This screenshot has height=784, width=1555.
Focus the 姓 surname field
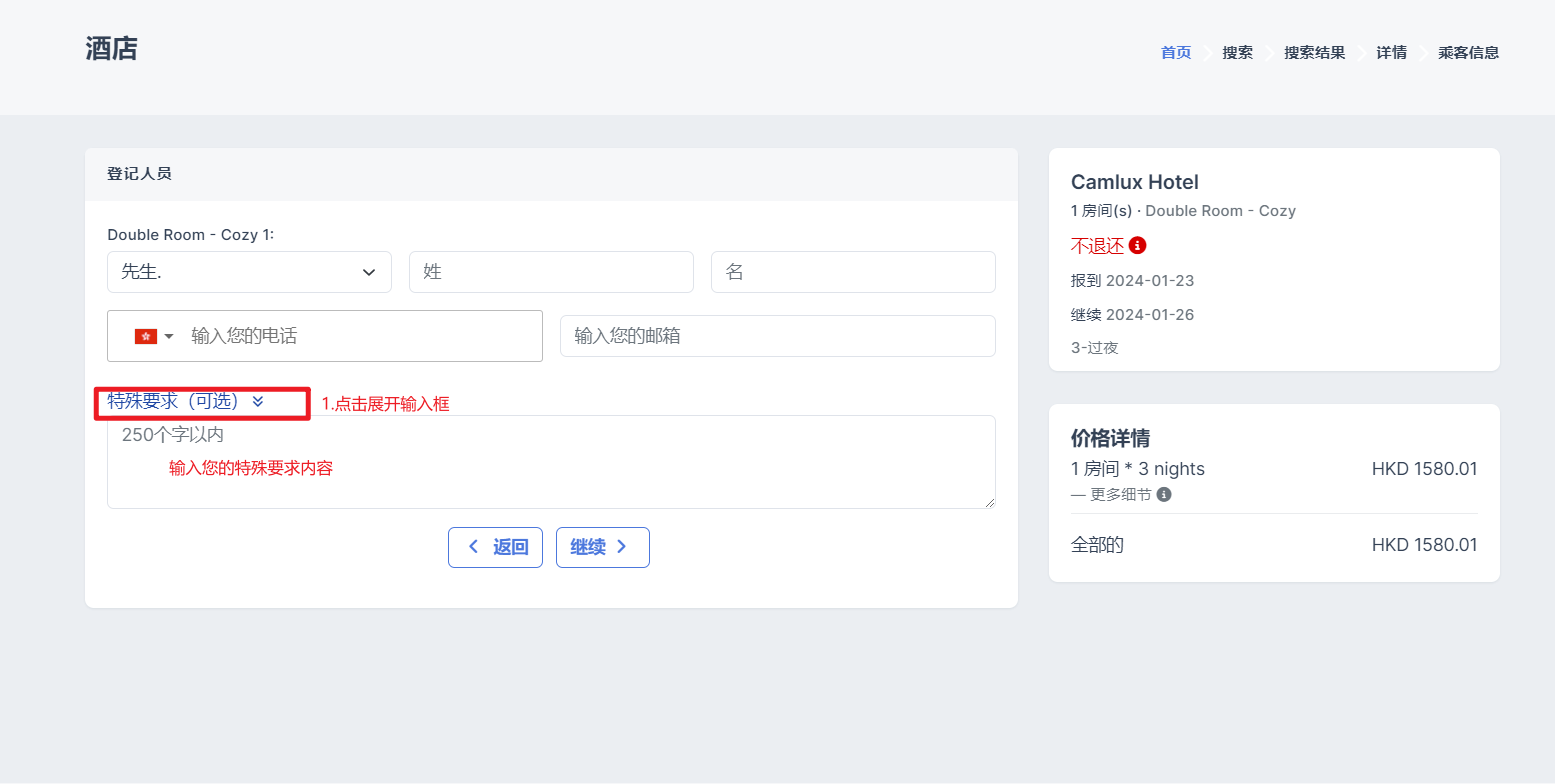tap(551, 272)
